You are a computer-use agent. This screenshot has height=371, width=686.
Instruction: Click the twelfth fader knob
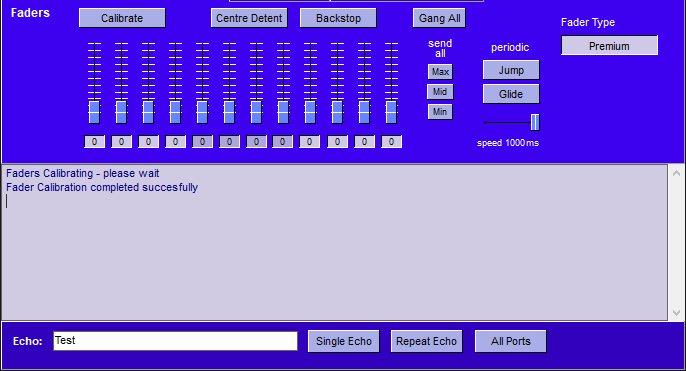coord(391,112)
